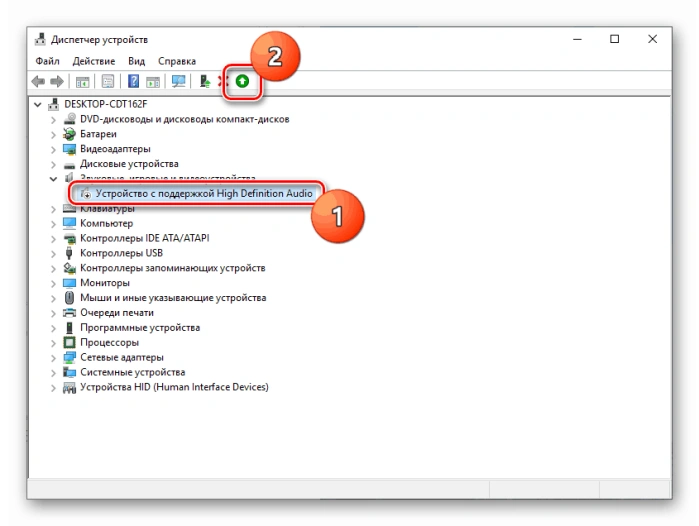This screenshot has height=526, width=699.
Task: Click the green enable device arrow icon
Action: coord(242,81)
